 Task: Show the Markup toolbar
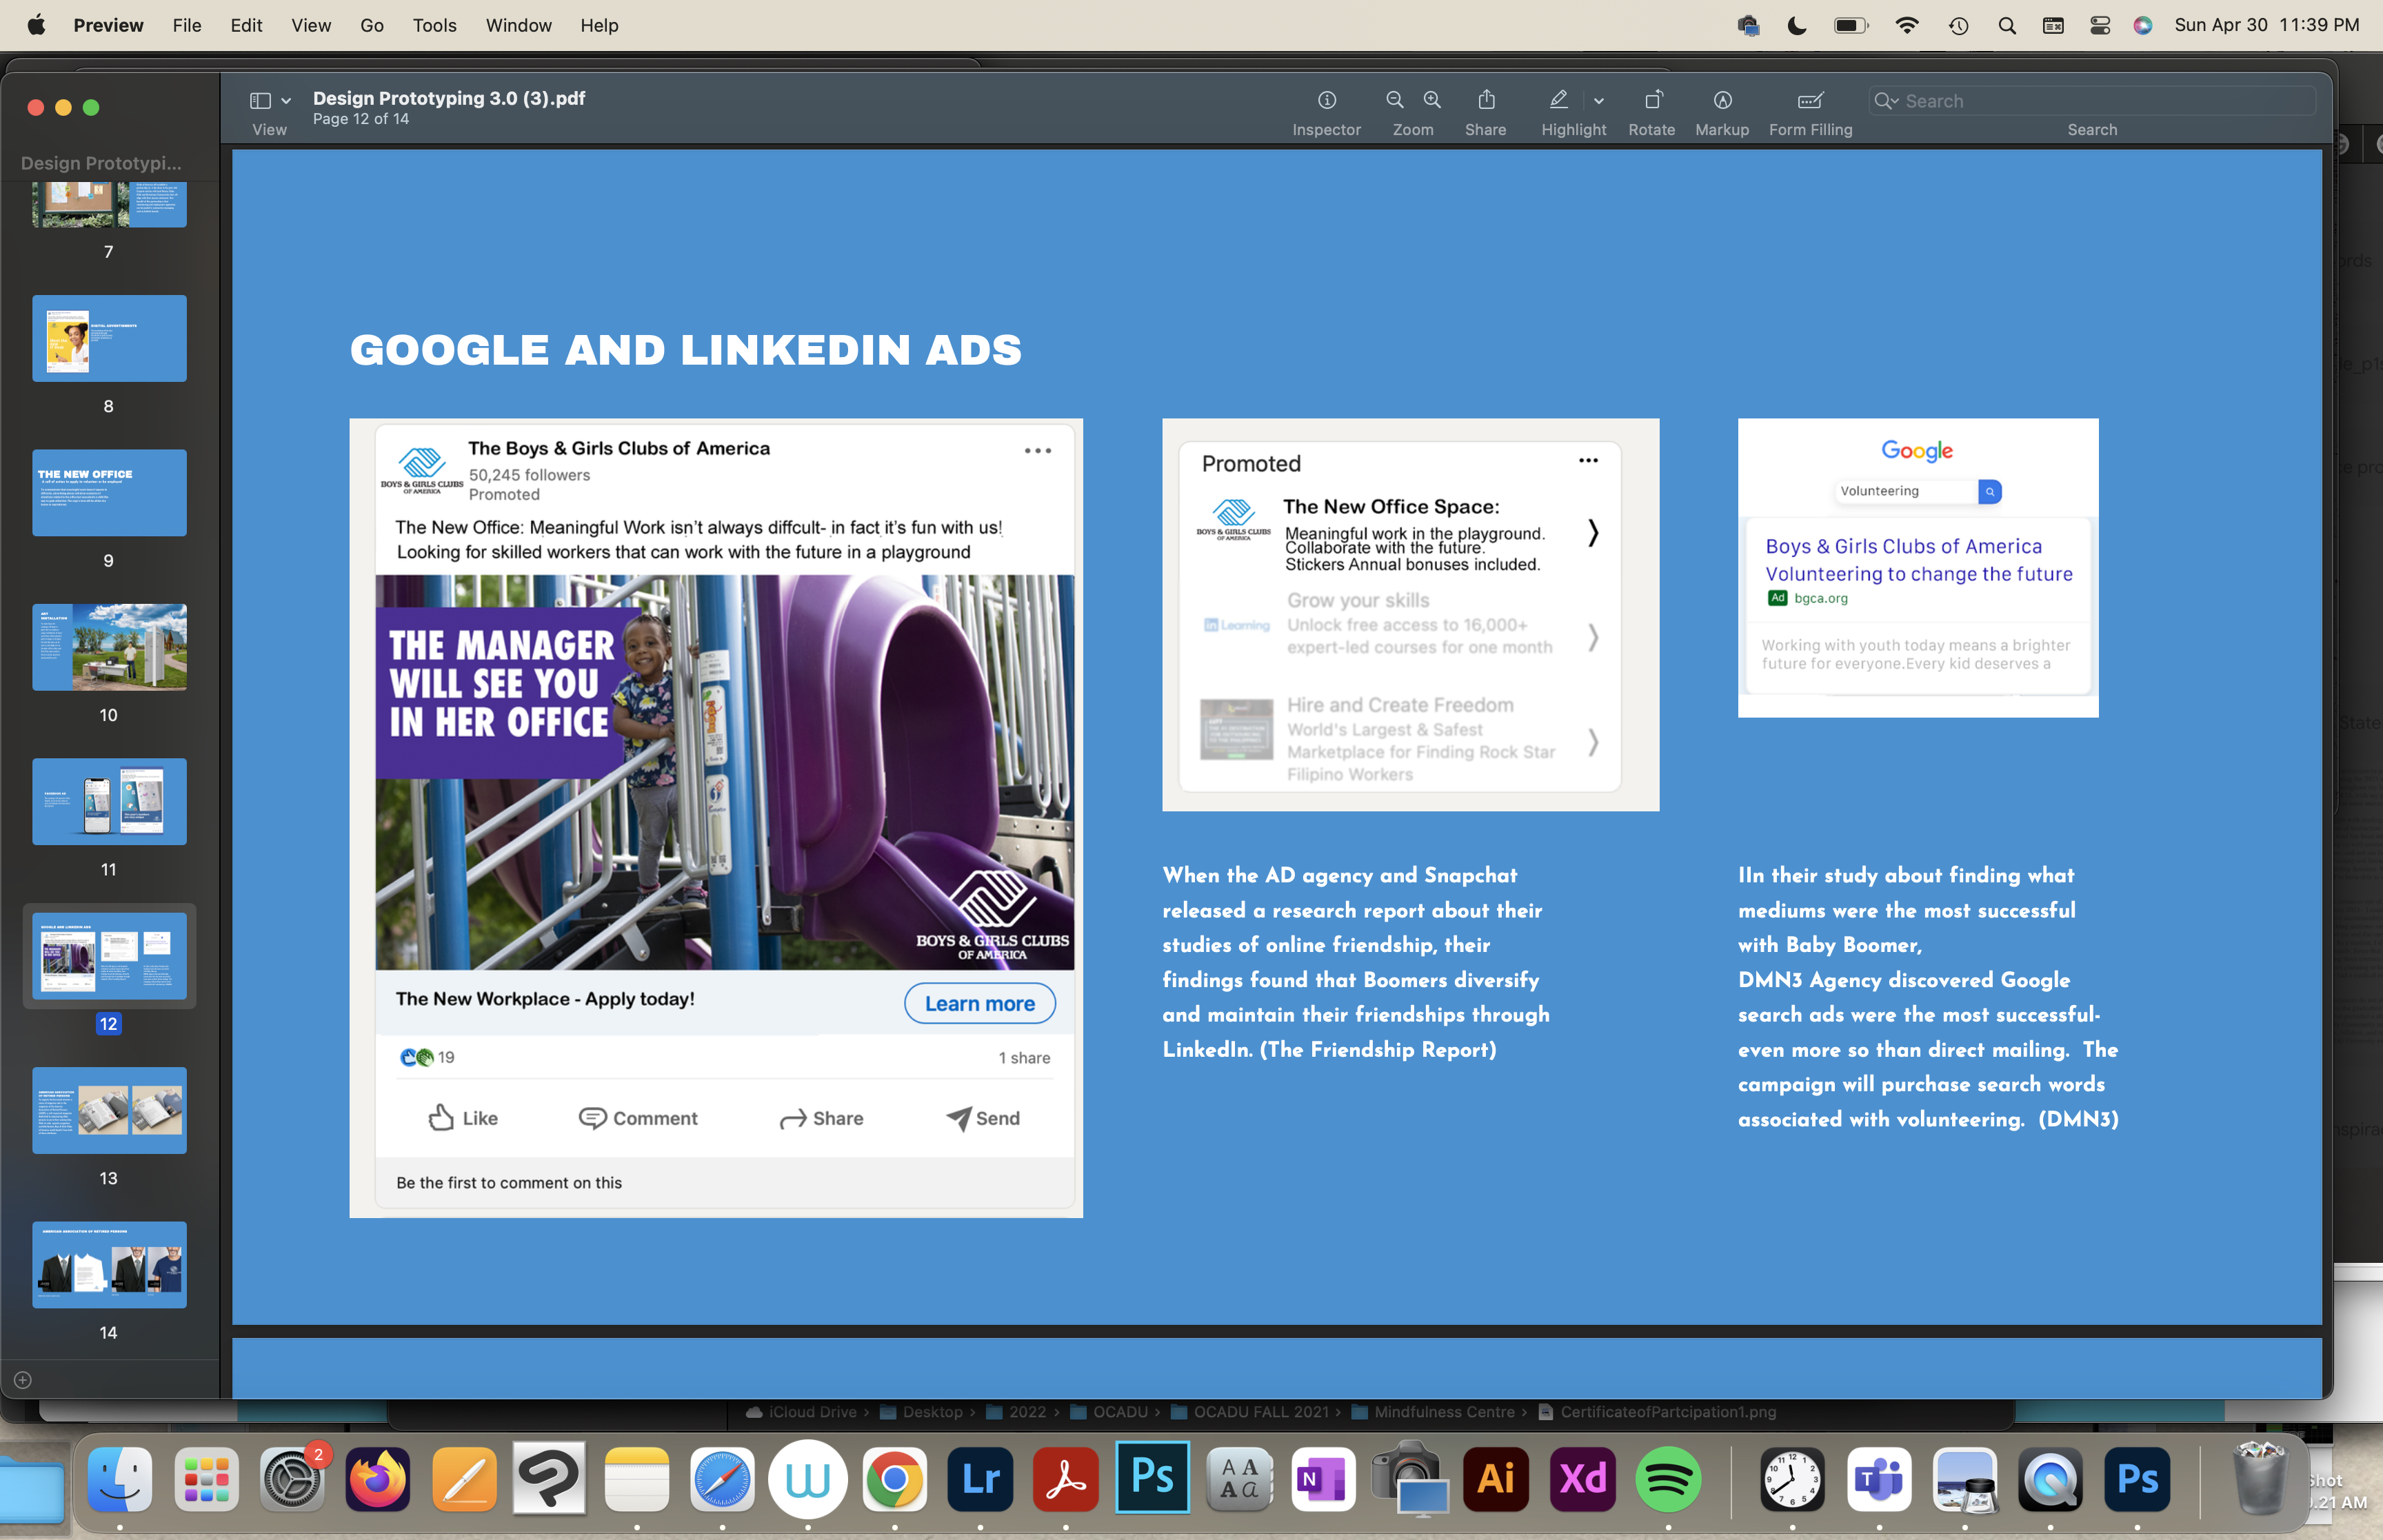(x=1722, y=100)
